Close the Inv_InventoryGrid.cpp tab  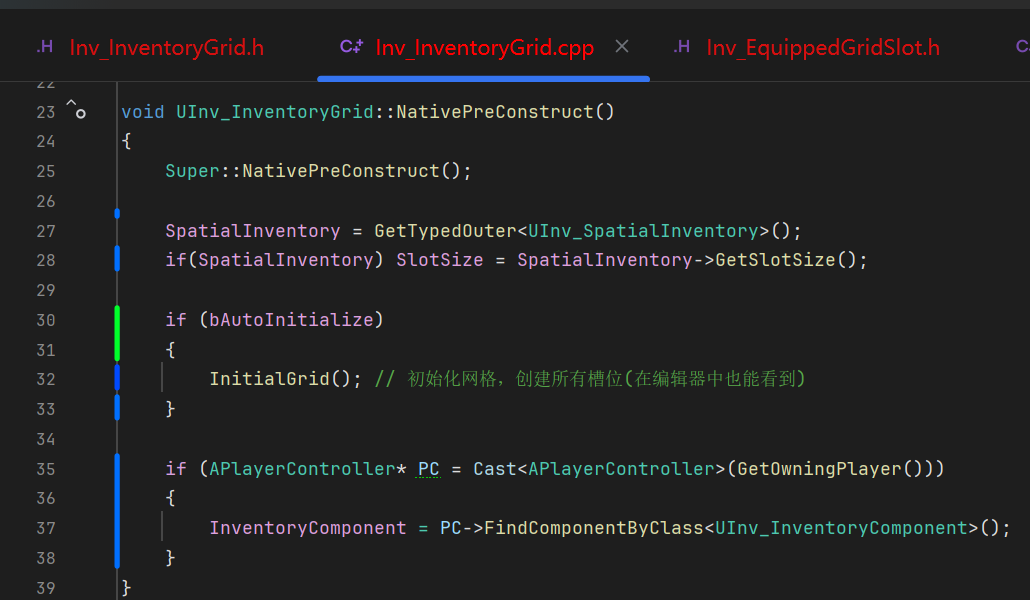coord(622,47)
